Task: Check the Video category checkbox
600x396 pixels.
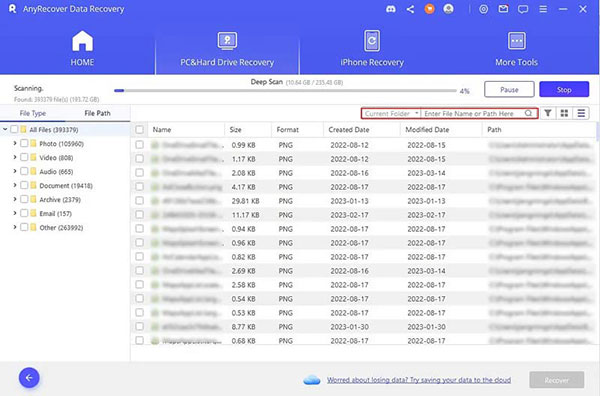Action: [24, 157]
